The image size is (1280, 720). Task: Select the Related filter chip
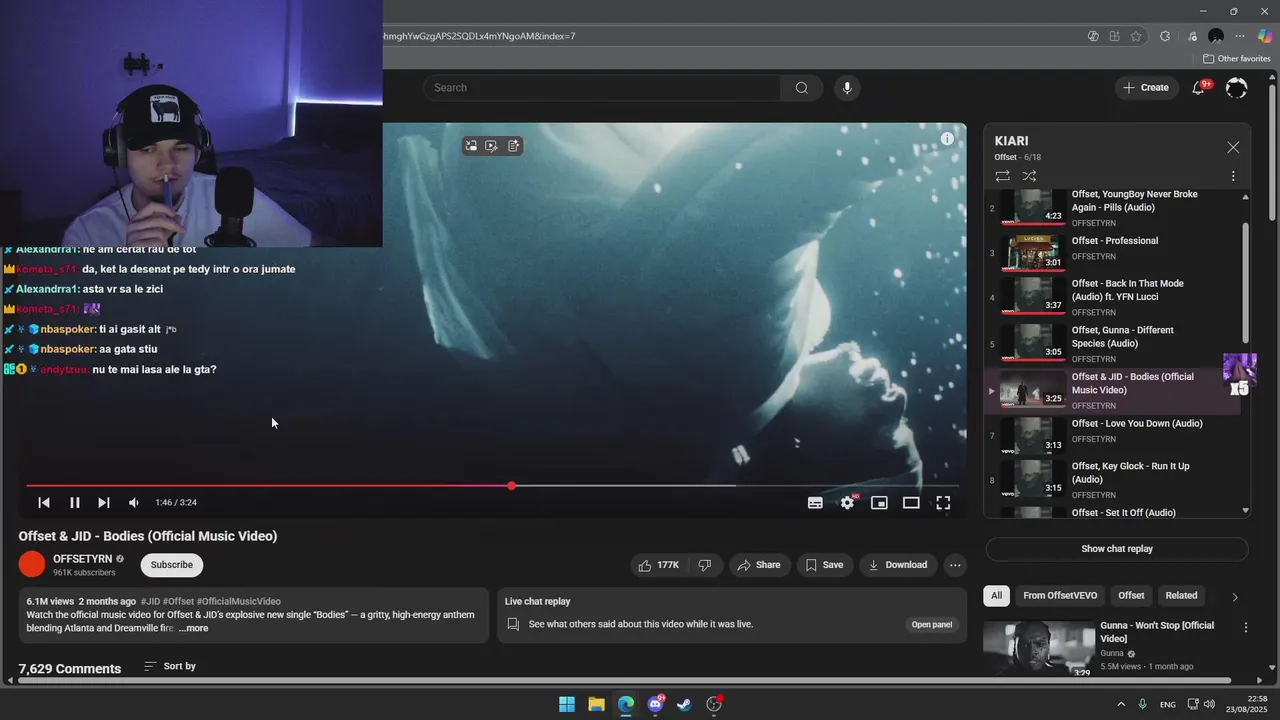tap(1181, 596)
